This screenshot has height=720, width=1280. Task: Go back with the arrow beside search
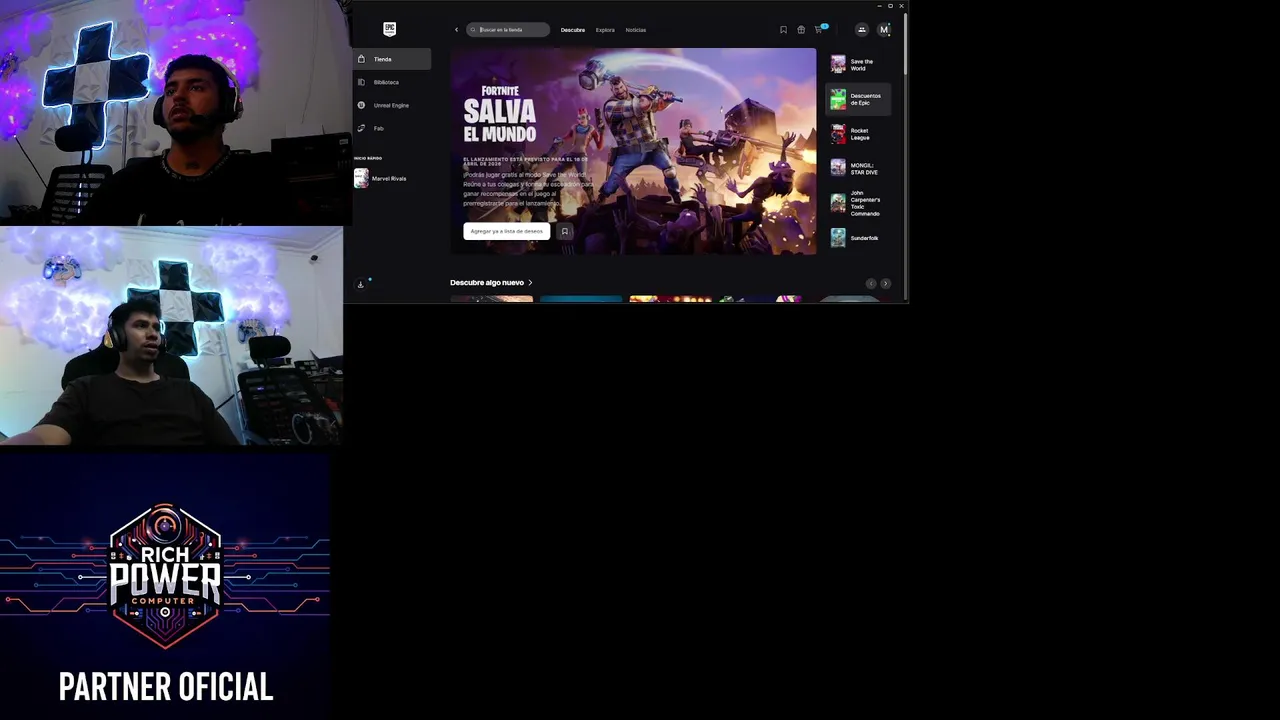[x=456, y=30]
